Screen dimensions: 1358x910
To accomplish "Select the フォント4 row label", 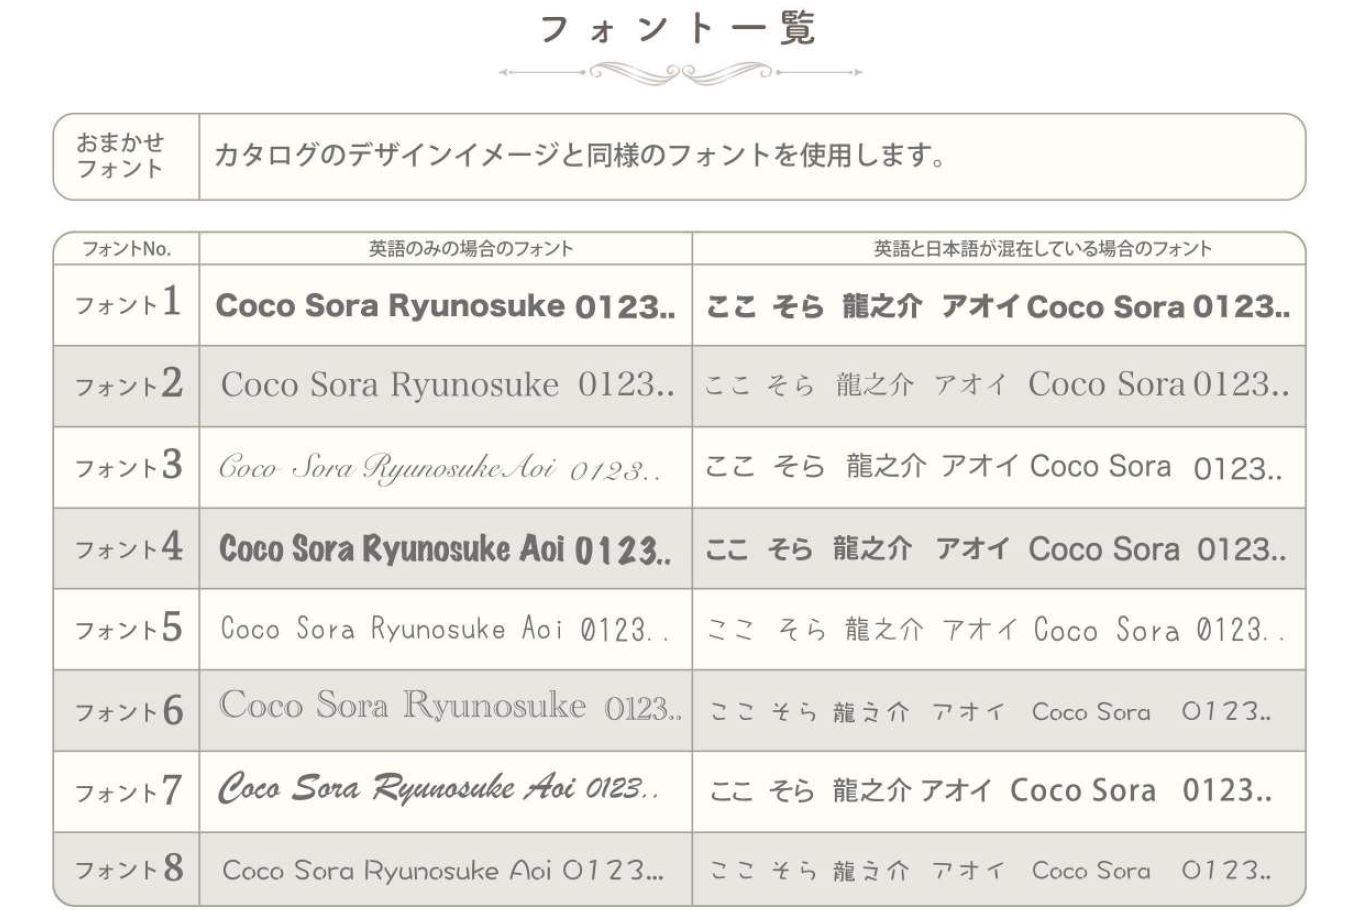I will (x=128, y=548).
